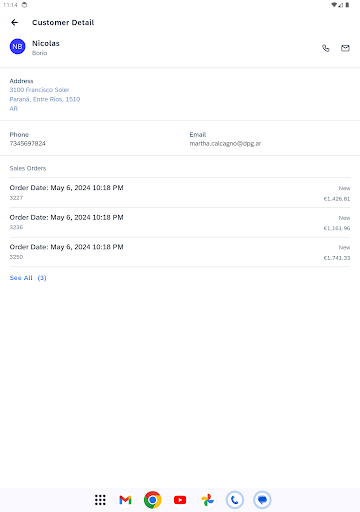
Task: Tap the New status of order 3227
Action: click(344, 188)
